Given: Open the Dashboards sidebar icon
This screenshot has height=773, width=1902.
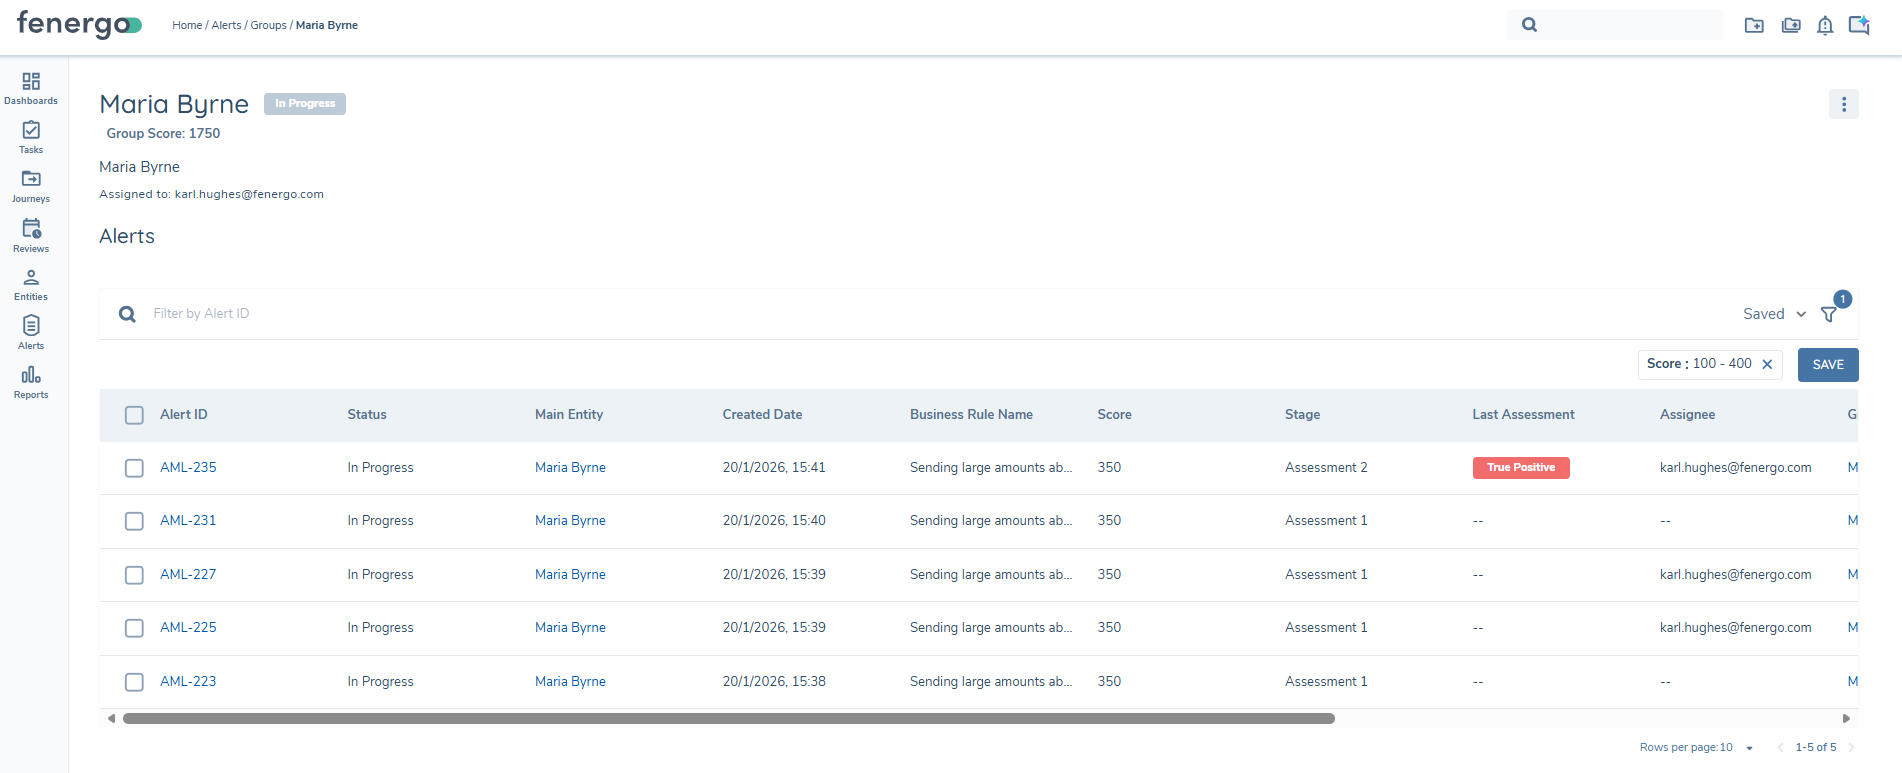Looking at the screenshot, I should [x=31, y=88].
